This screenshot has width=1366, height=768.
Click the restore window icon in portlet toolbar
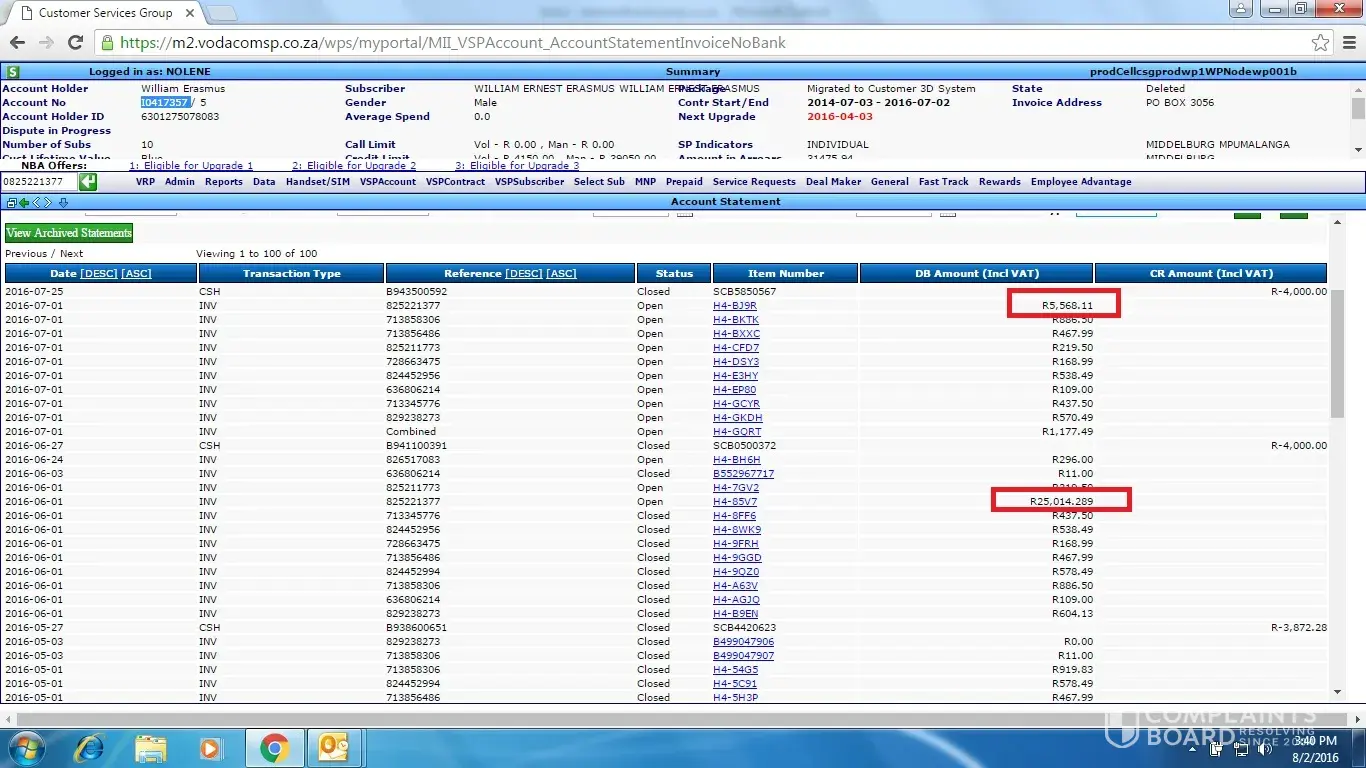pyautogui.click(x=11, y=202)
